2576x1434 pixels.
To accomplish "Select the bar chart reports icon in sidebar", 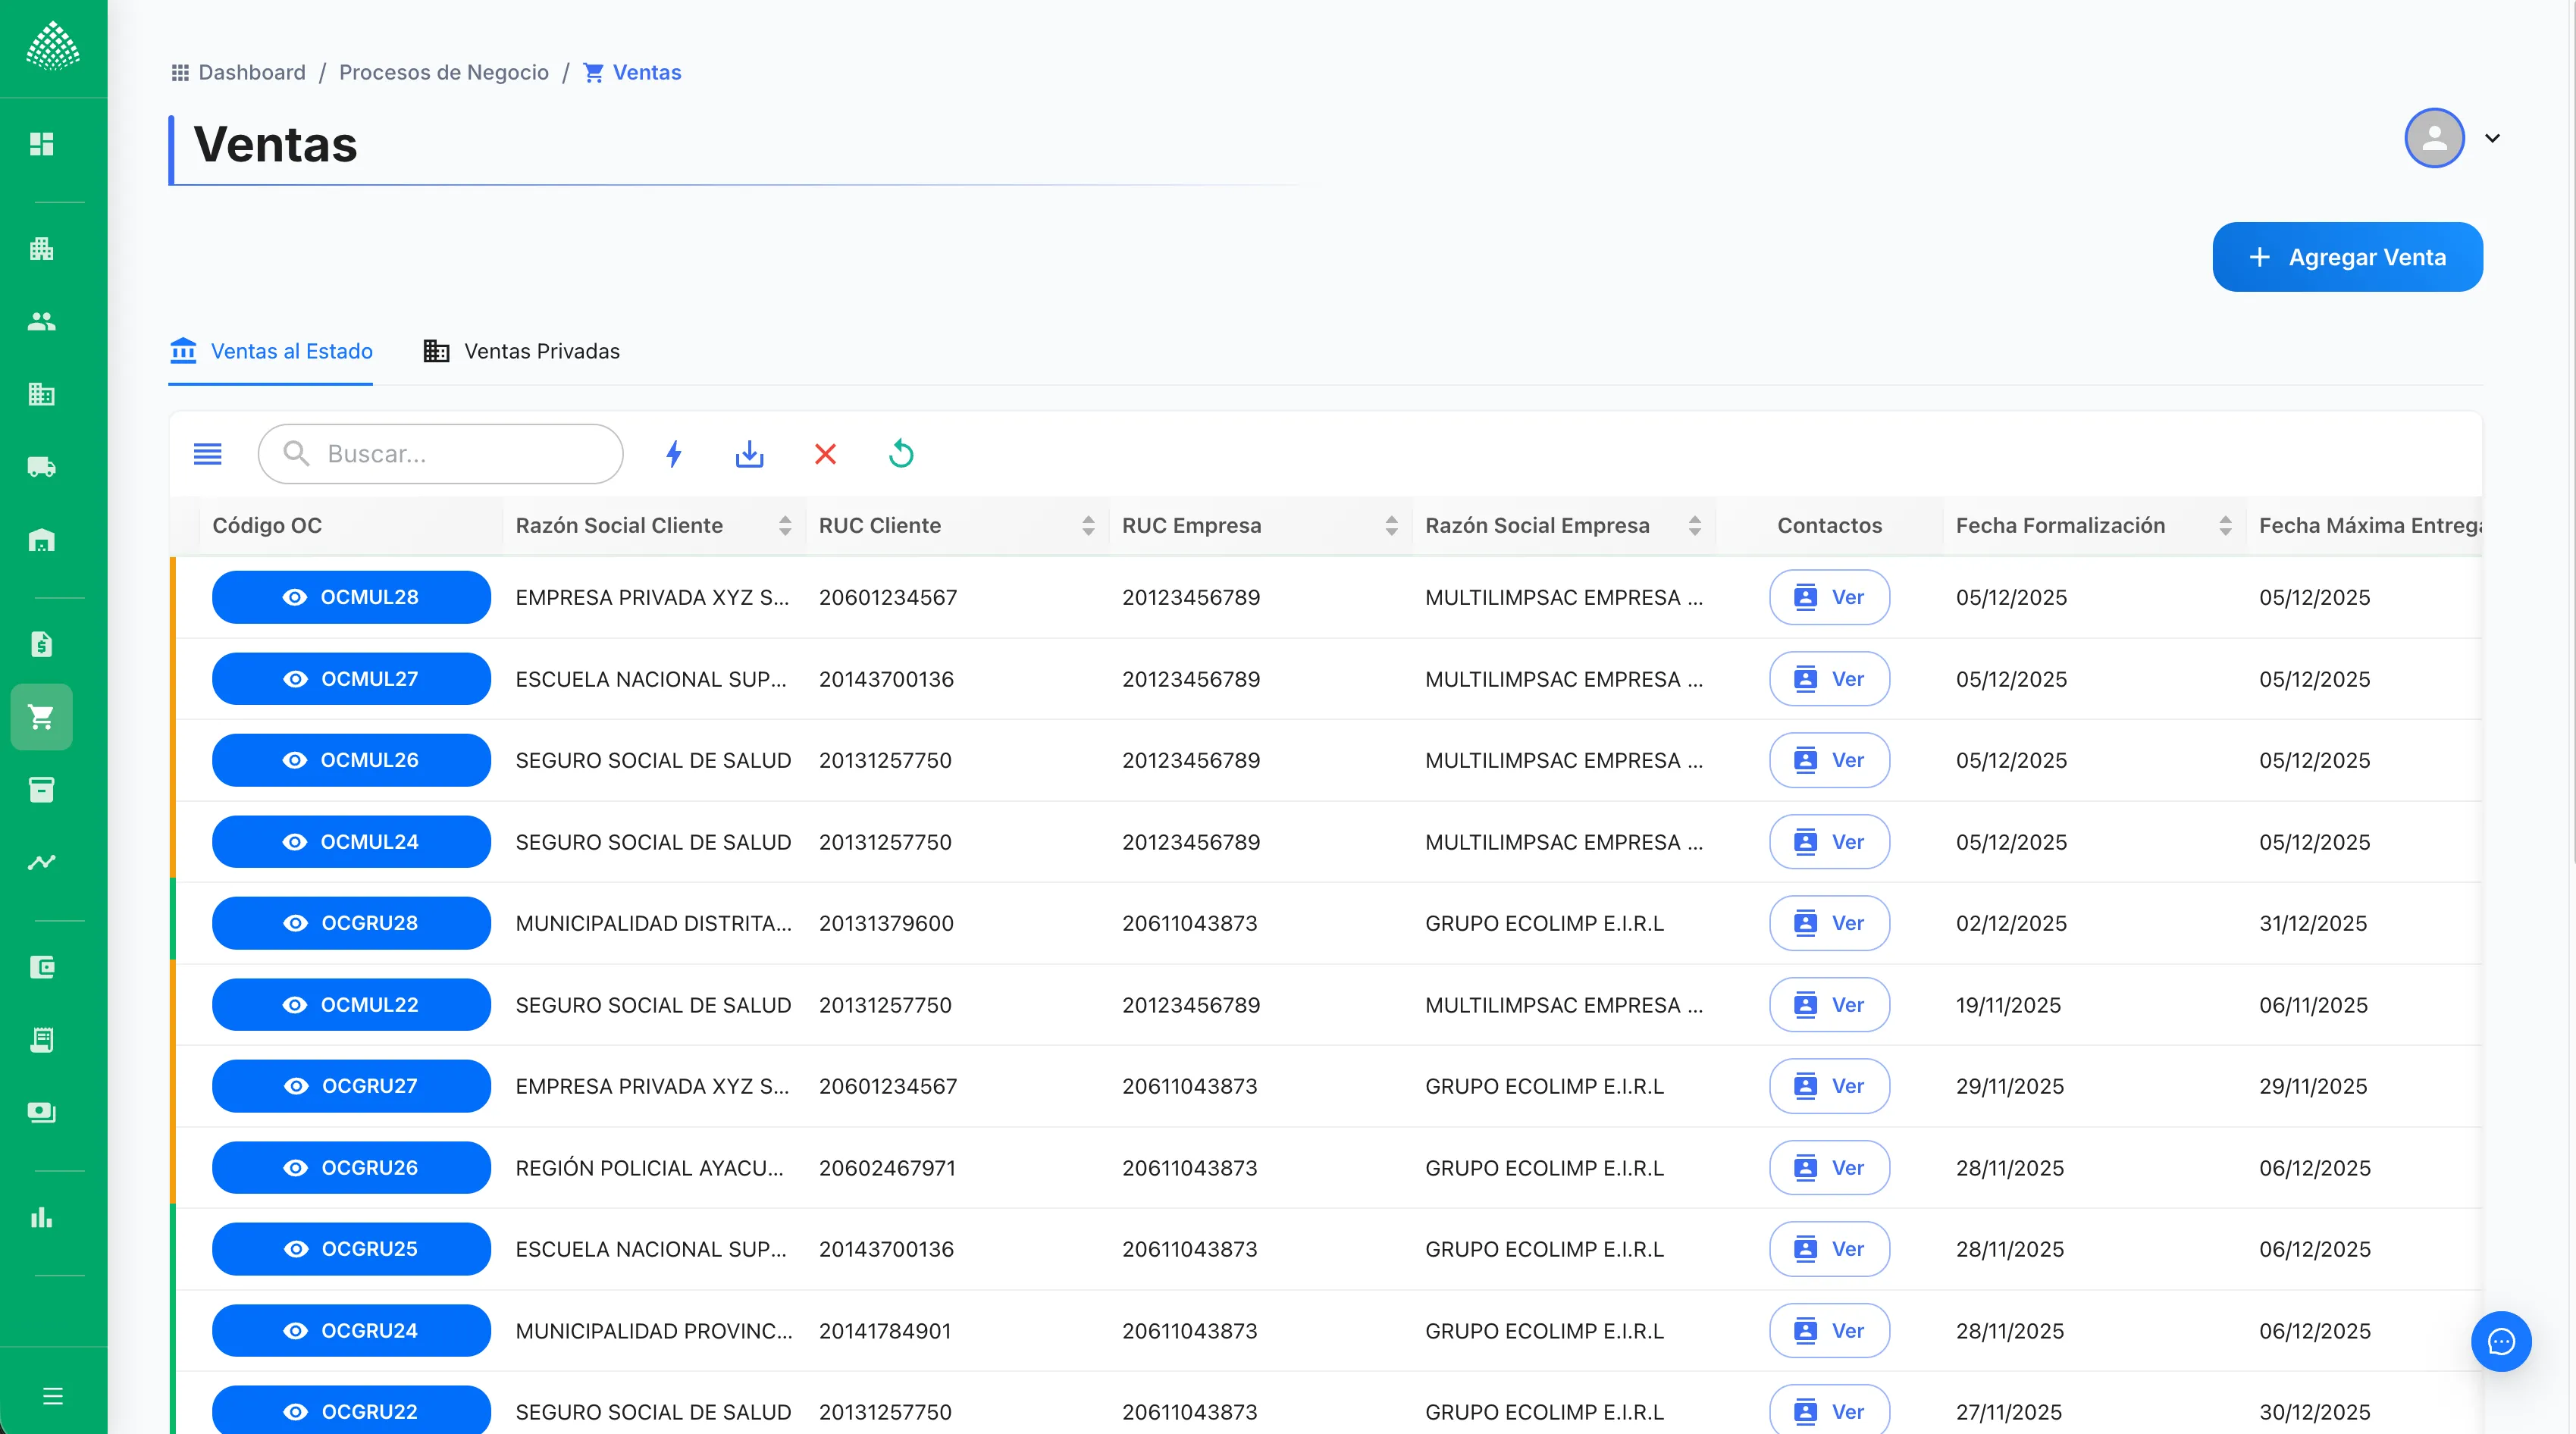I will coord(41,1217).
